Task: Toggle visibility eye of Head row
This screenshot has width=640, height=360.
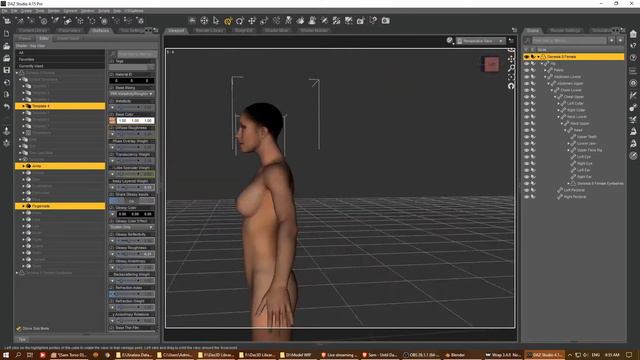Action: (x=527, y=130)
